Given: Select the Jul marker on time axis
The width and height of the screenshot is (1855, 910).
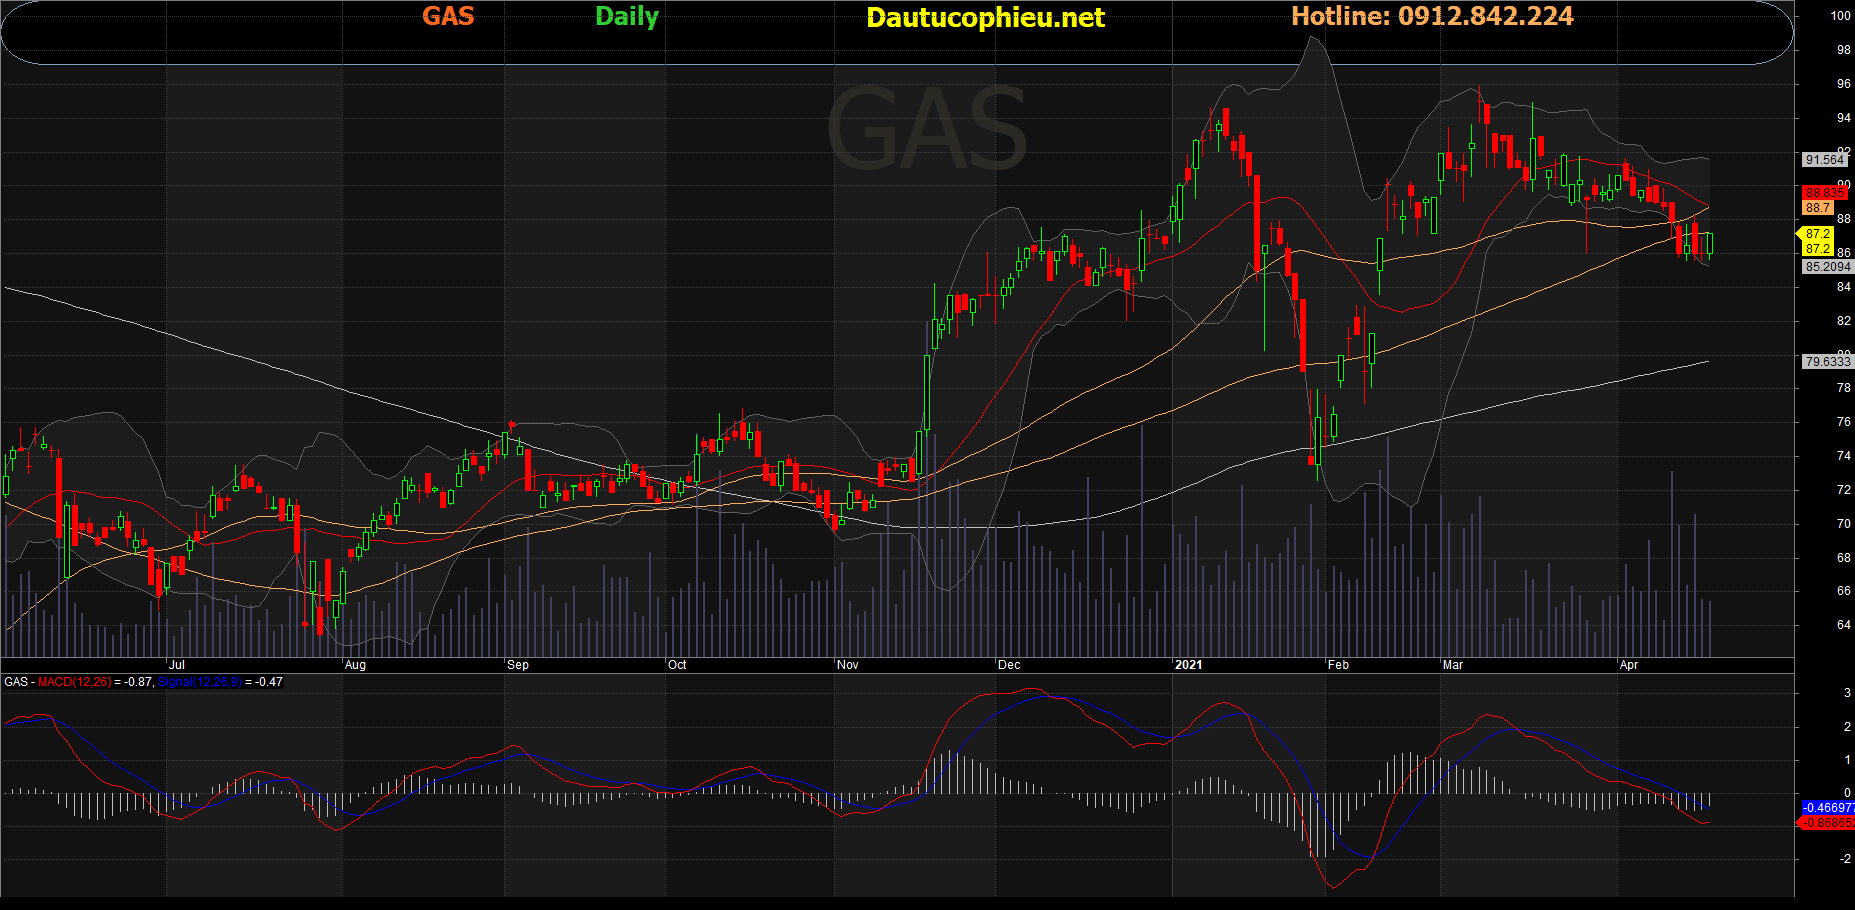Looking at the screenshot, I should pyautogui.click(x=177, y=665).
